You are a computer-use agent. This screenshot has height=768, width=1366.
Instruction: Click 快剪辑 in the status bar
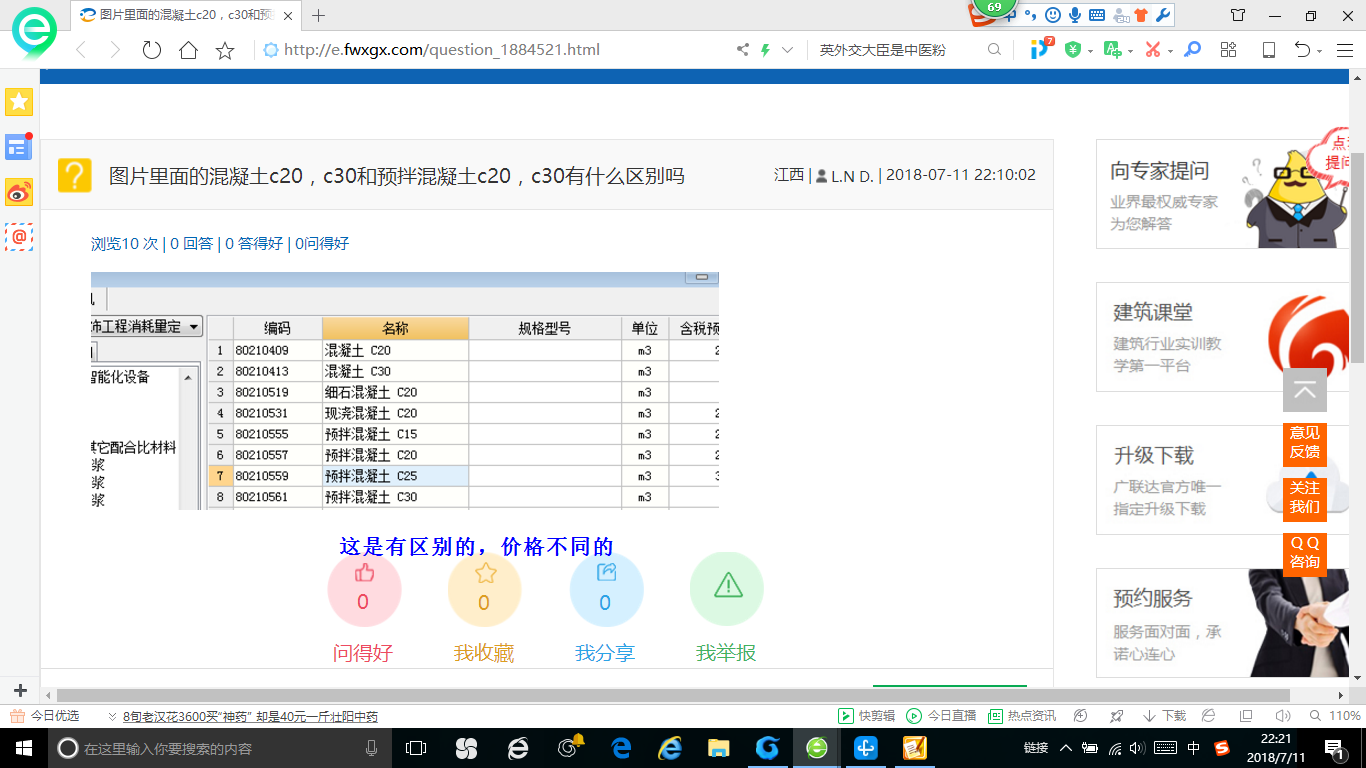point(866,716)
